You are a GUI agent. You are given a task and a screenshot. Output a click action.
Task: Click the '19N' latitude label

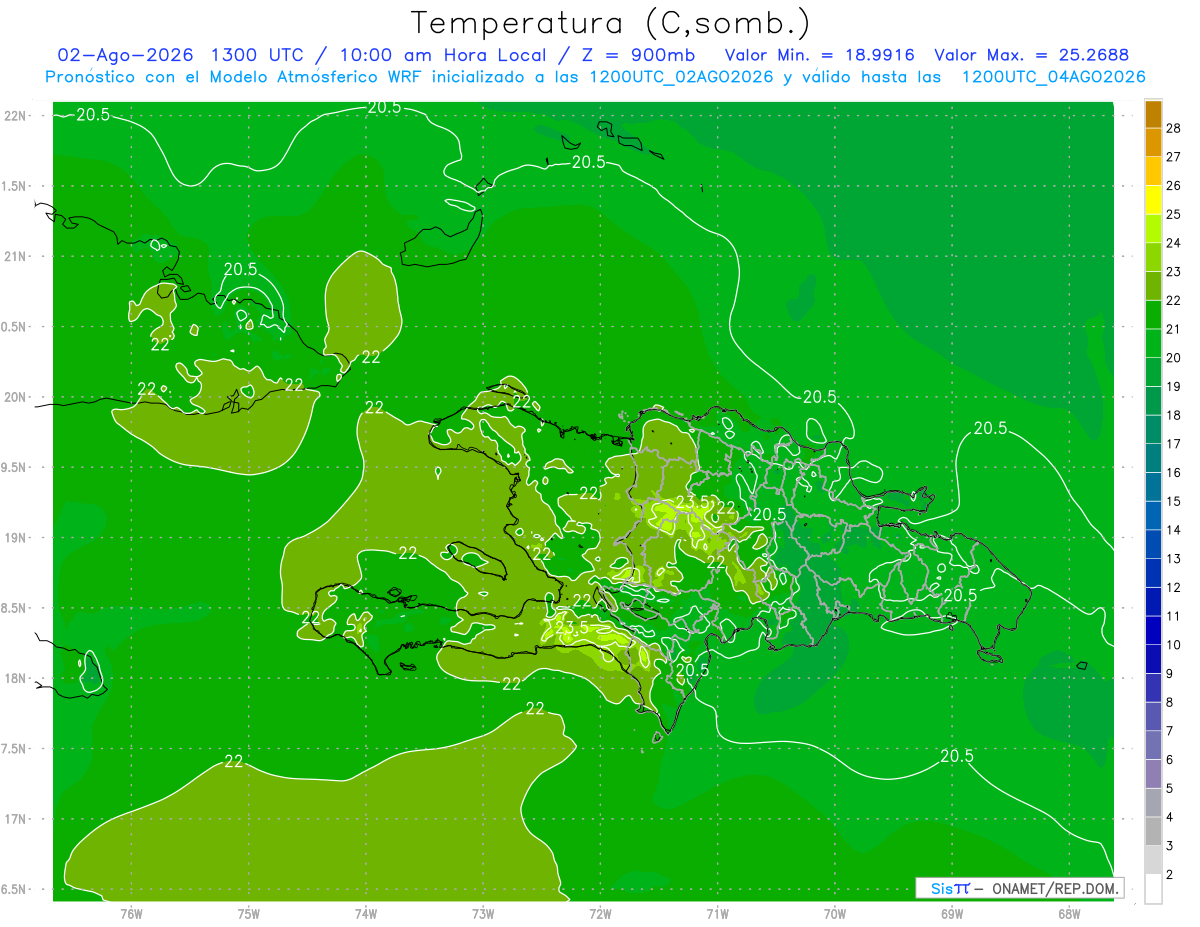[16, 538]
